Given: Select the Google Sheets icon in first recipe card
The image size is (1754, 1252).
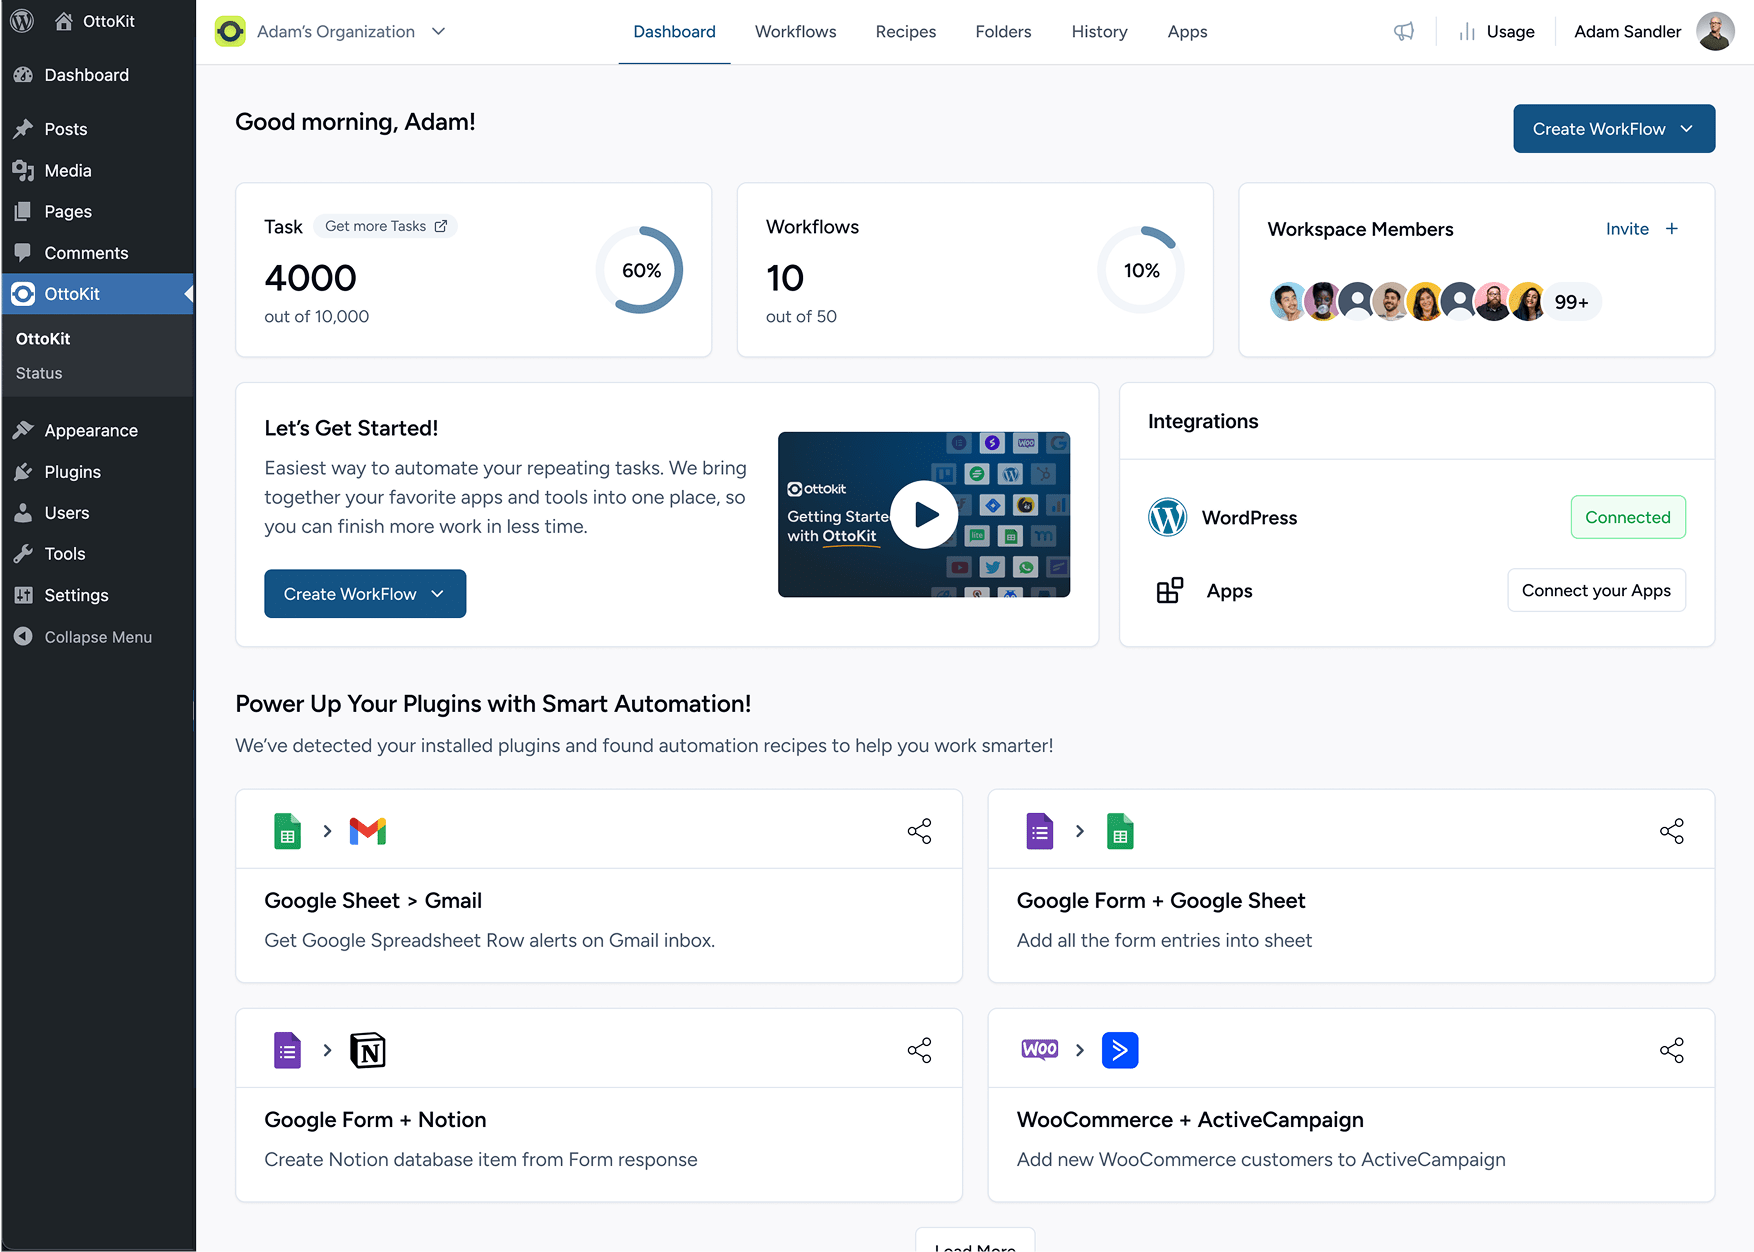Looking at the screenshot, I should point(287,830).
